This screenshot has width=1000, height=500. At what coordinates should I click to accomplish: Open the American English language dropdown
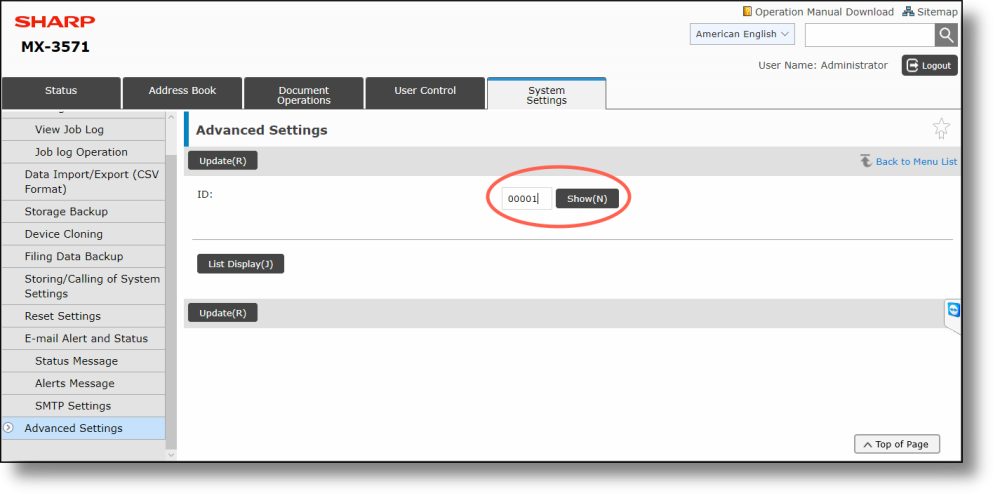742,34
